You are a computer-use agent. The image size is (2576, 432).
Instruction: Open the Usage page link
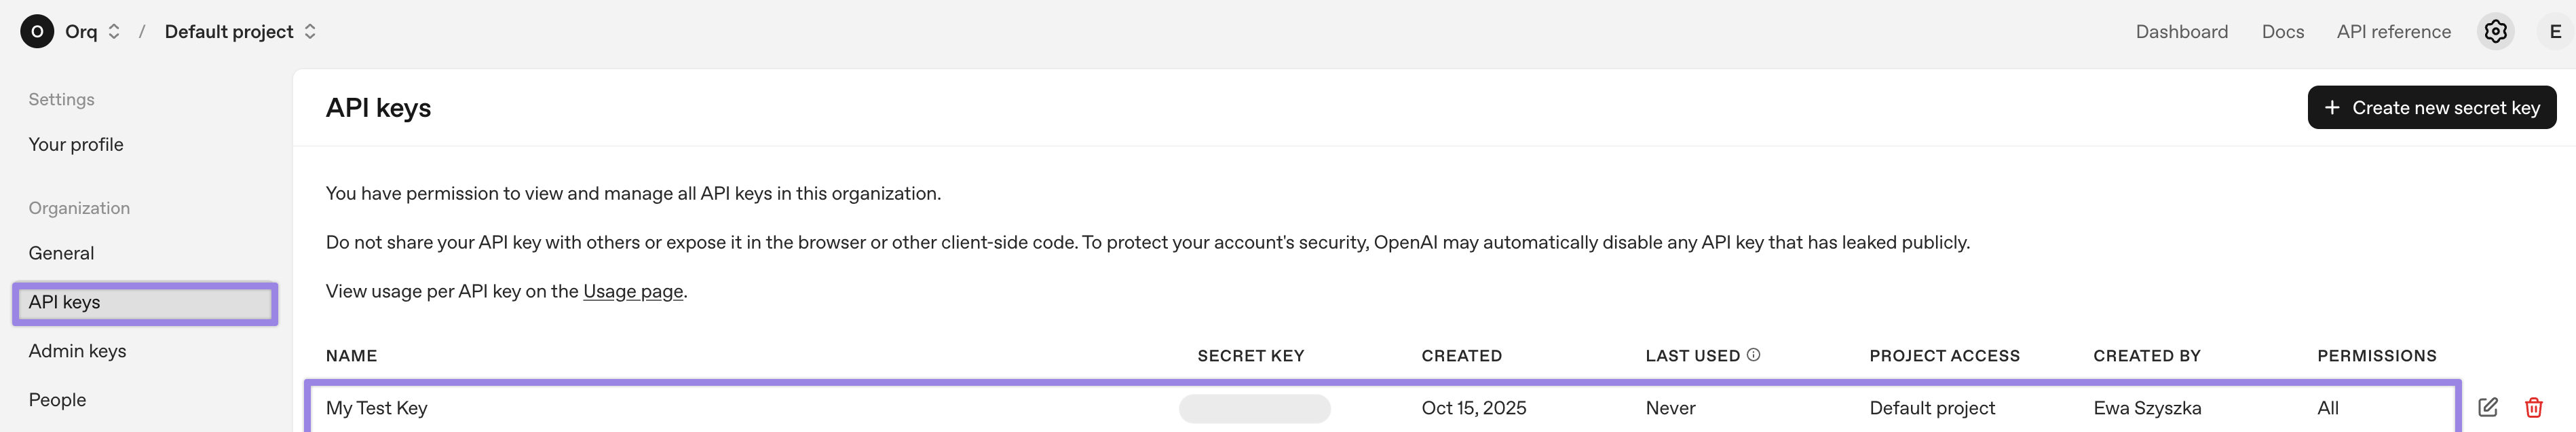click(x=633, y=291)
